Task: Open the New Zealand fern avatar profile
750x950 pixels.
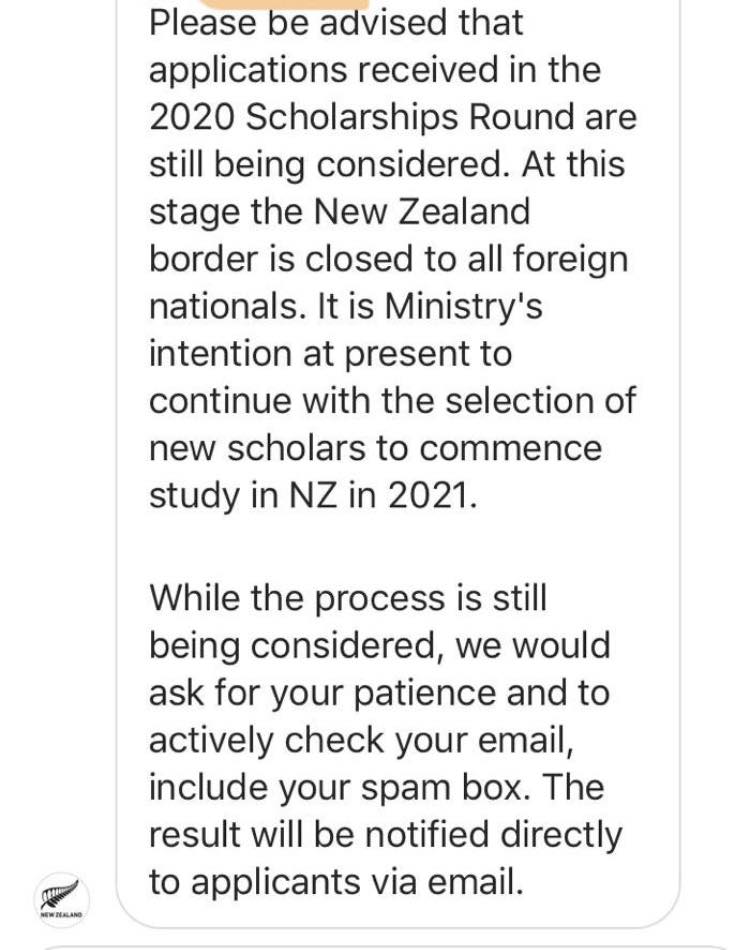Action: (61, 900)
